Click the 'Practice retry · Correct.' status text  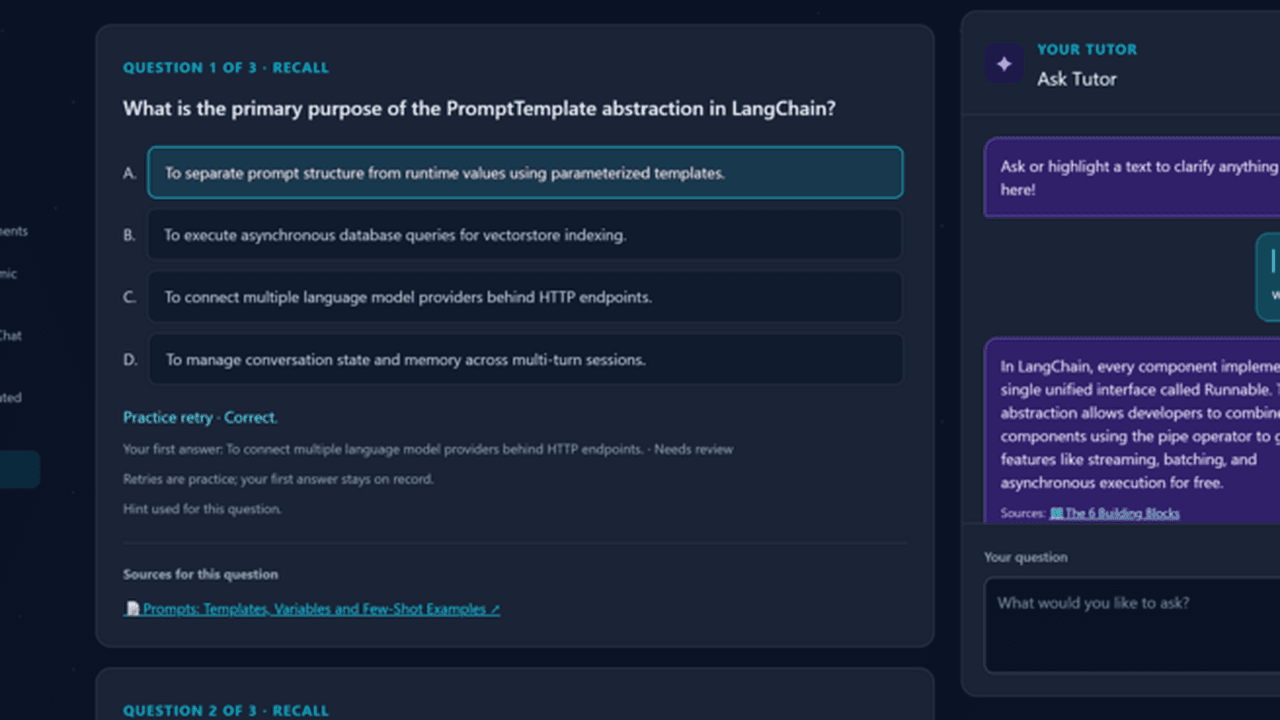200,417
